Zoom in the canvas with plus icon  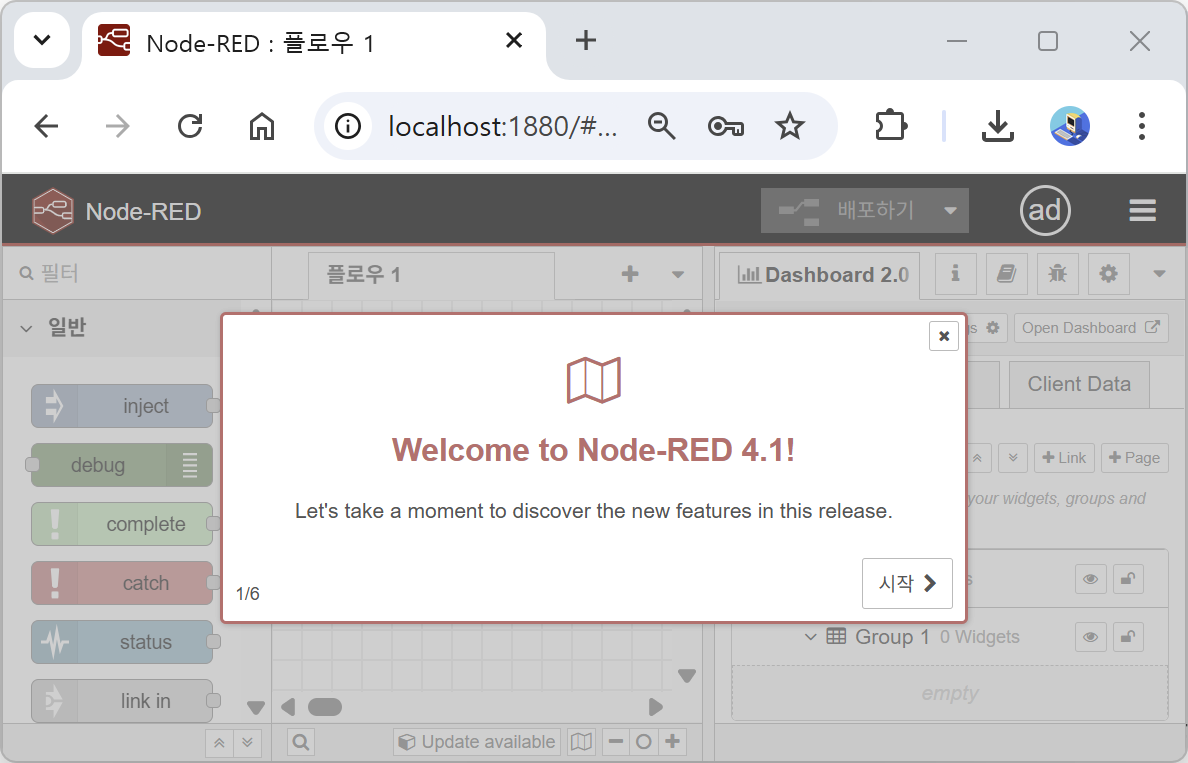(x=673, y=742)
